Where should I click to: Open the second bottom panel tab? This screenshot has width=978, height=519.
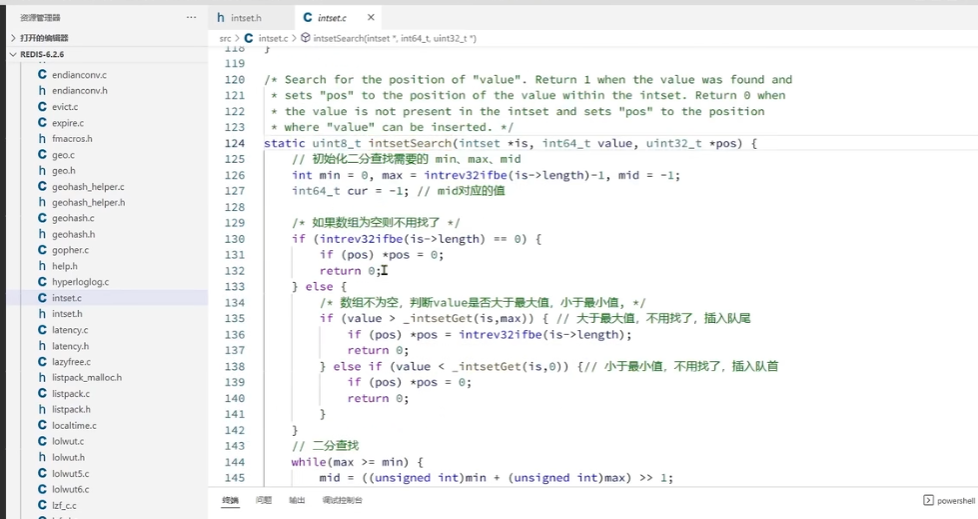(264, 500)
